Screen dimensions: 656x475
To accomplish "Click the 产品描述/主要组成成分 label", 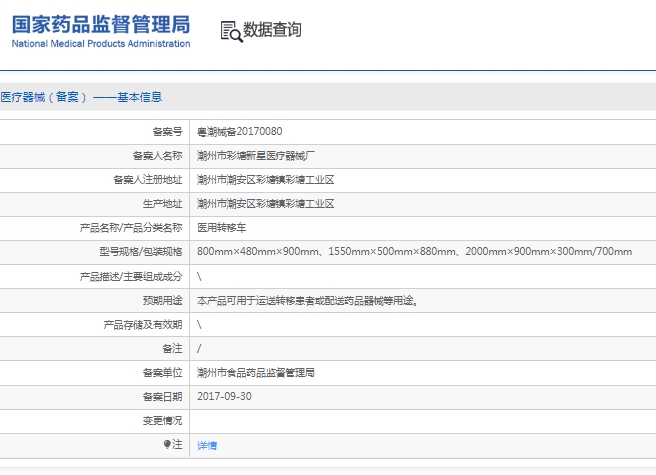I will click(131, 276).
